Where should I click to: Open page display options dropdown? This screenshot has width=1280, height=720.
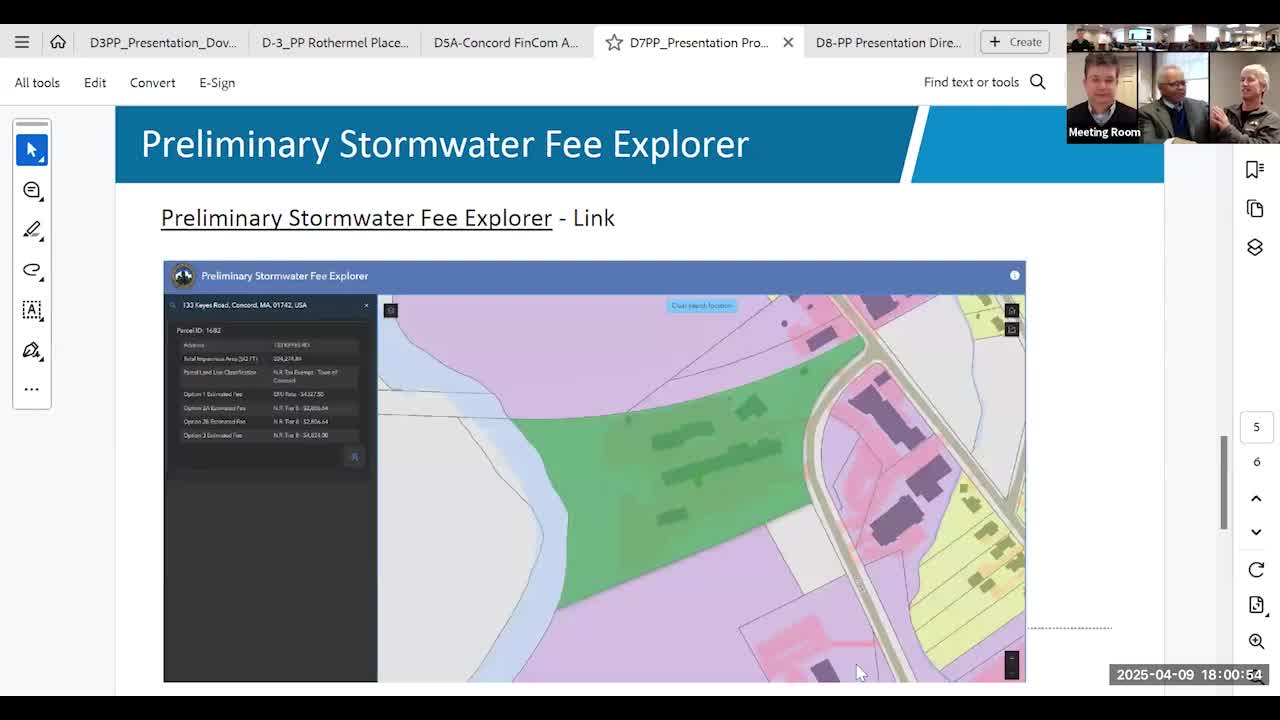(1256, 605)
